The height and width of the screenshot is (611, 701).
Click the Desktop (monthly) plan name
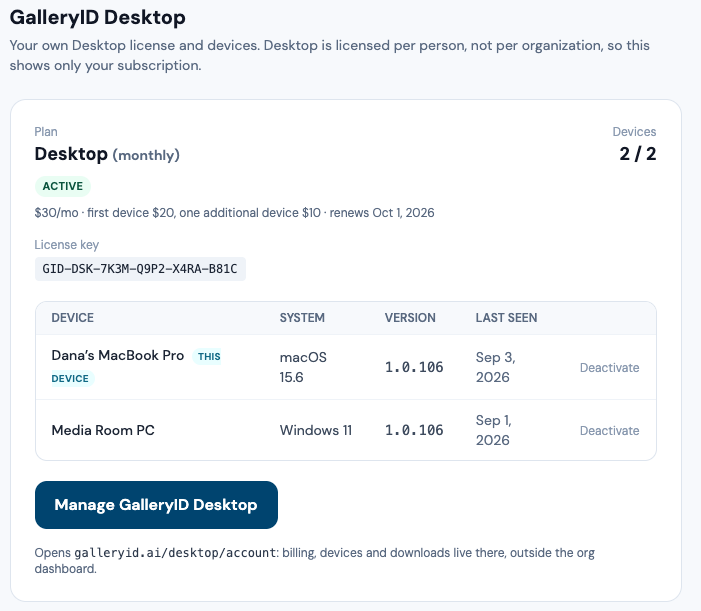pyautogui.click(x=107, y=154)
